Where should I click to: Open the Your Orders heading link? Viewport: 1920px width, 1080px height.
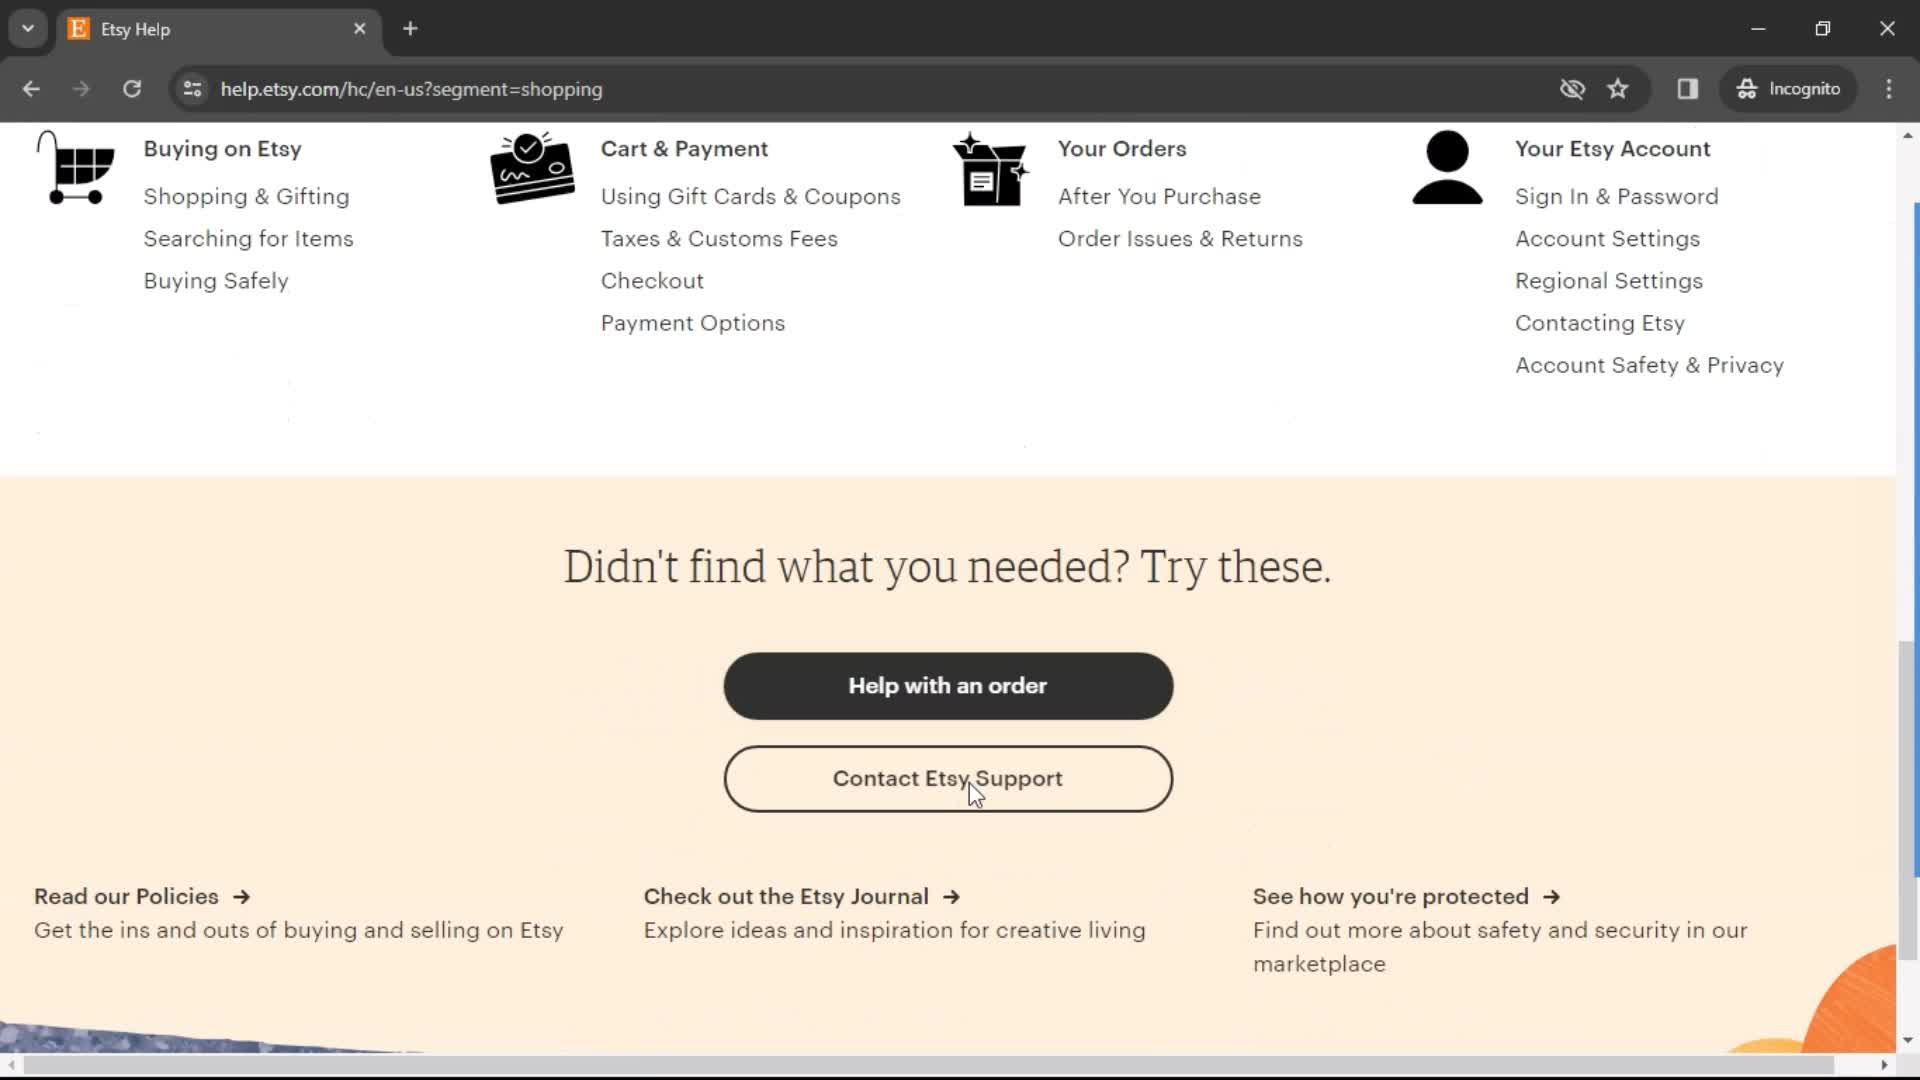[x=1122, y=149]
